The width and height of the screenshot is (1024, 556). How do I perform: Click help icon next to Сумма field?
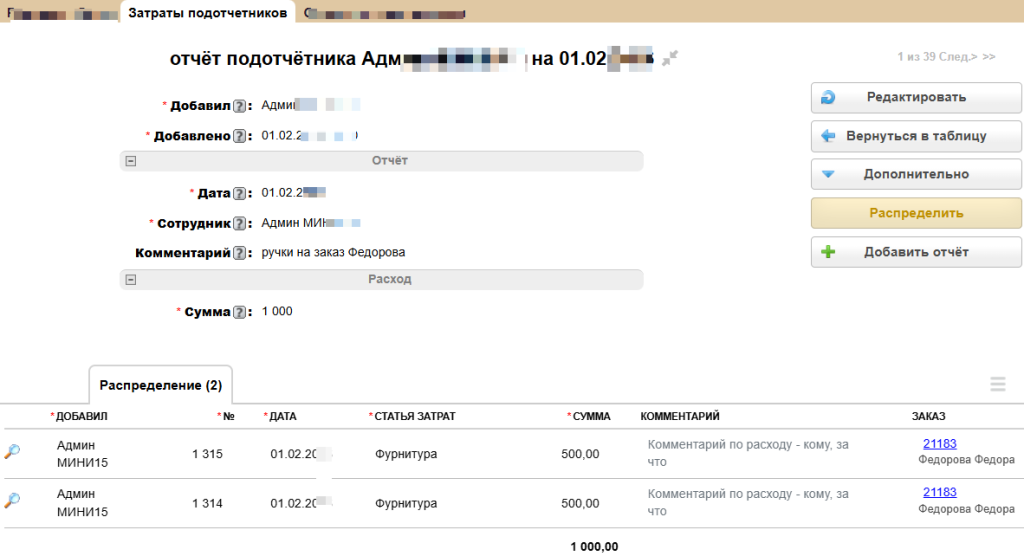[x=239, y=312]
